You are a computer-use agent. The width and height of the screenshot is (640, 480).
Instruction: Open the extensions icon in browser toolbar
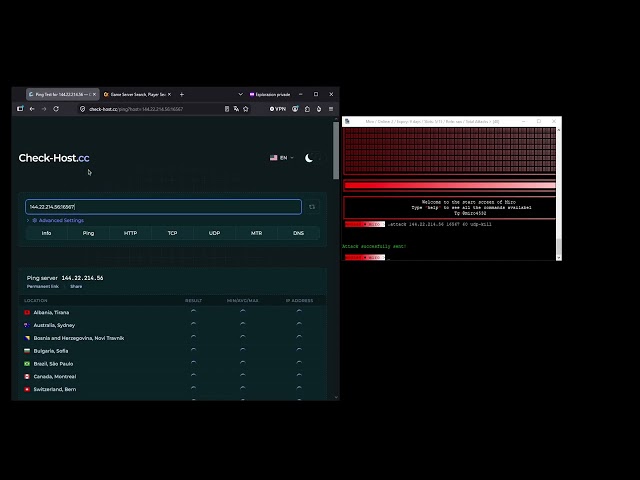307,109
